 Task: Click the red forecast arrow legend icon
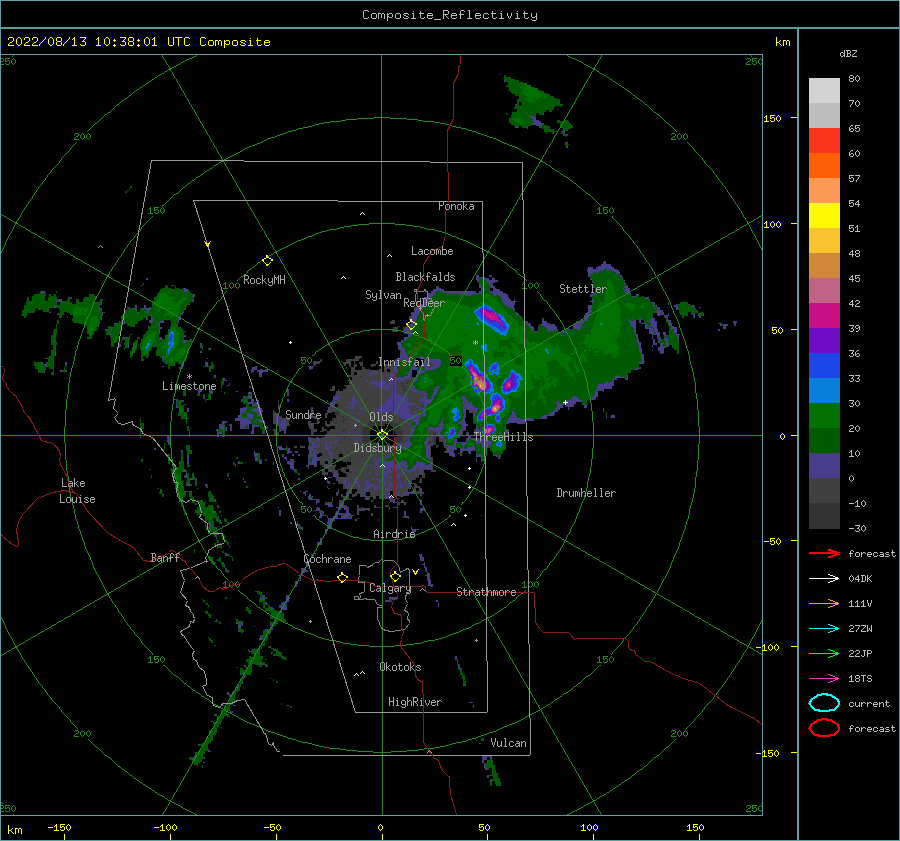point(824,553)
